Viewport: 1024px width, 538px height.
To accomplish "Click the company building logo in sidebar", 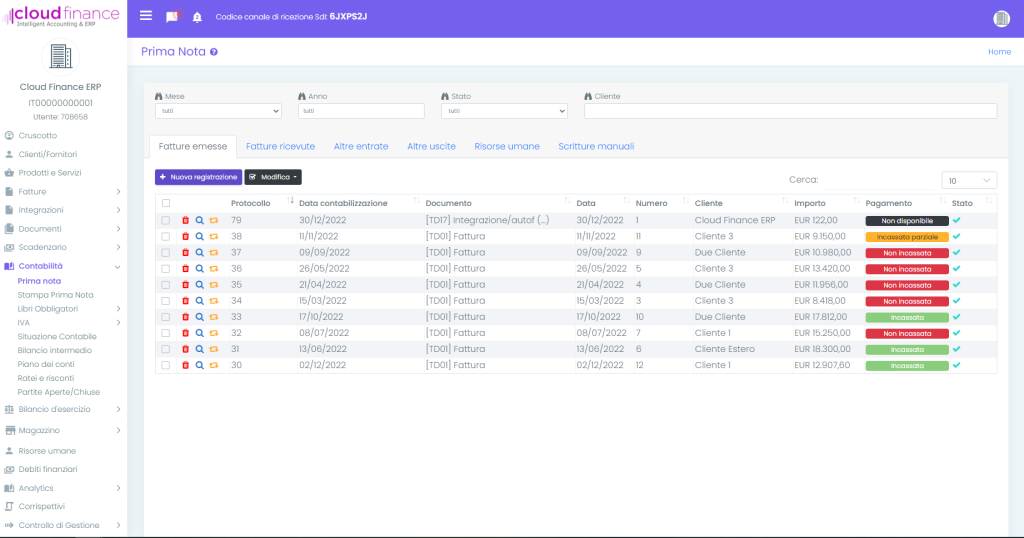I will click(x=61, y=57).
